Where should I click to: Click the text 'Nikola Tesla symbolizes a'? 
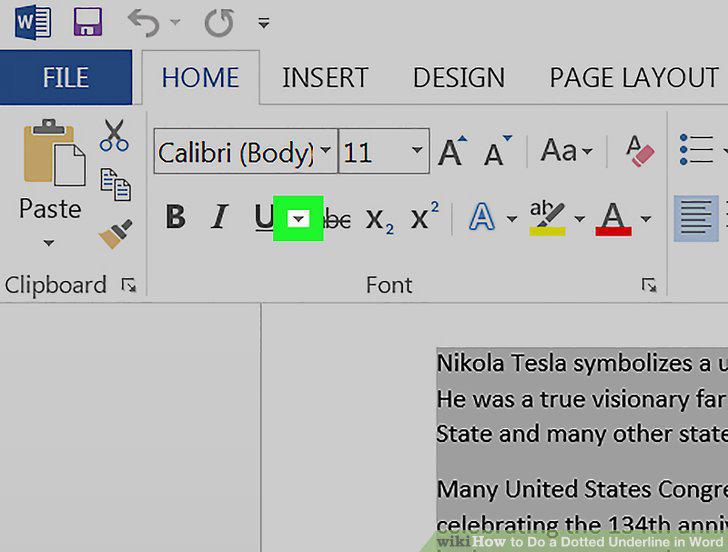pyautogui.click(x=574, y=363)
